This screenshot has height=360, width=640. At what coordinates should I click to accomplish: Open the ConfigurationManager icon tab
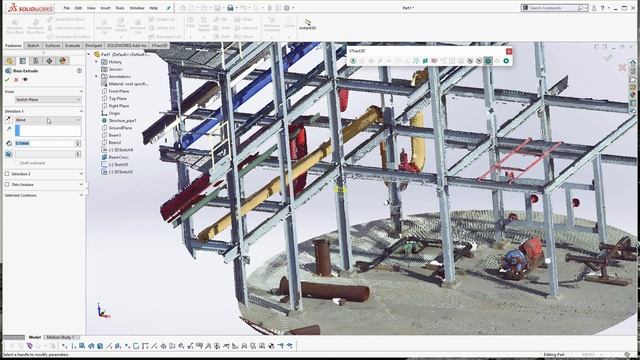click(x=36, y=61)
